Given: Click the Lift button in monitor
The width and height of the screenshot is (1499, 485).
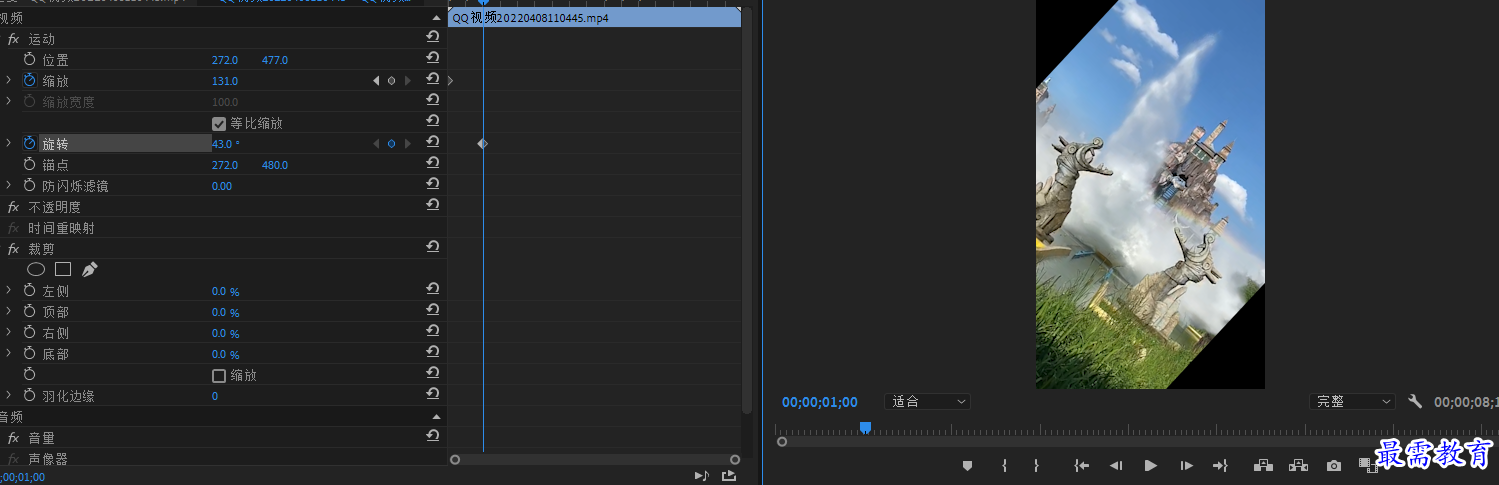Looking at the screenshot, I should tap(1263, 466).
